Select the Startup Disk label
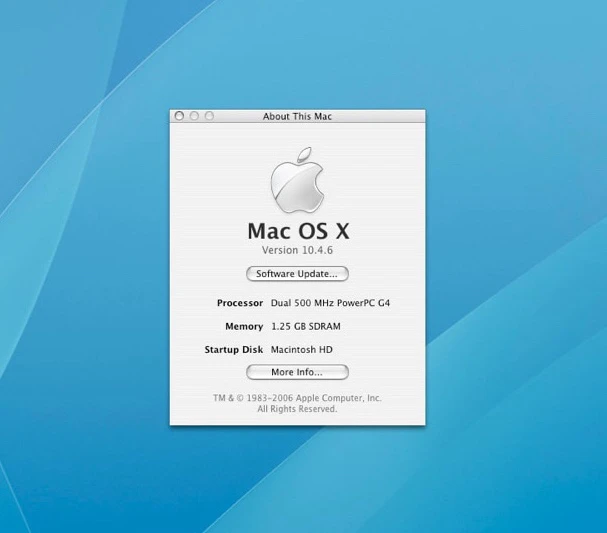Viewport: 607px width, 533px height. click(233, 350)
